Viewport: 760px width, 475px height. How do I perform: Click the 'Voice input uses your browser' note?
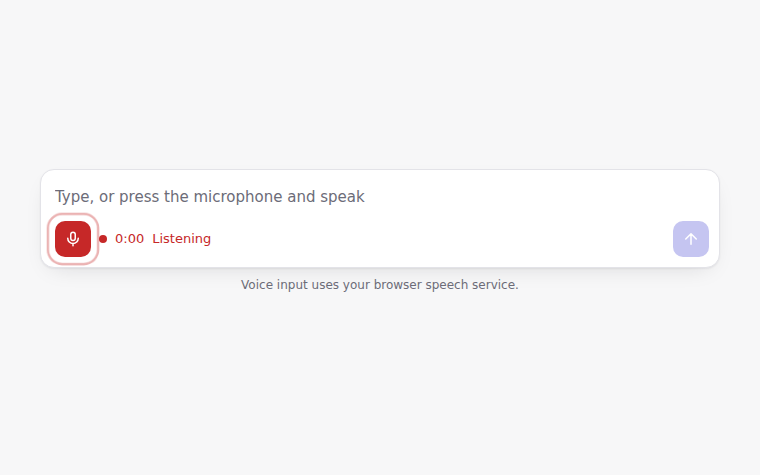(x=380, y=285)
